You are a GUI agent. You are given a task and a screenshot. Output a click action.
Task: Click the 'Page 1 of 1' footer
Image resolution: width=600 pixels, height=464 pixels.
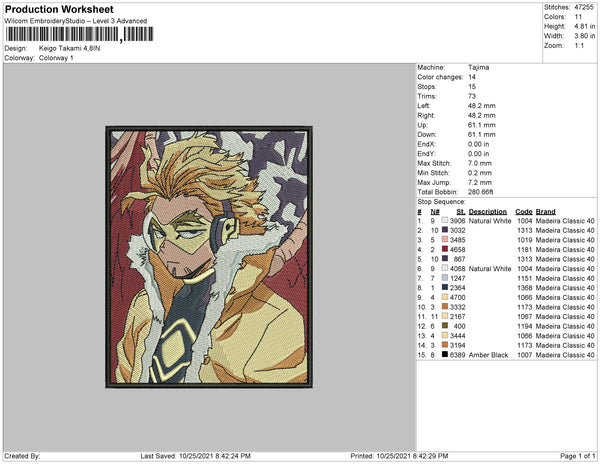pyautogui.click(x=577, y=456)
